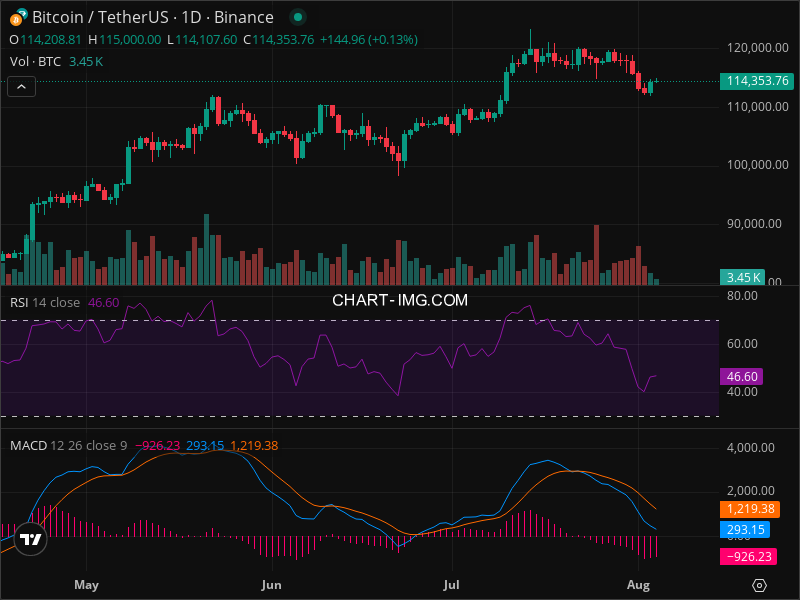This screenshot has height=600, width=800.
Task: Click the open price O 114,208.81
Action: [45, 40]
